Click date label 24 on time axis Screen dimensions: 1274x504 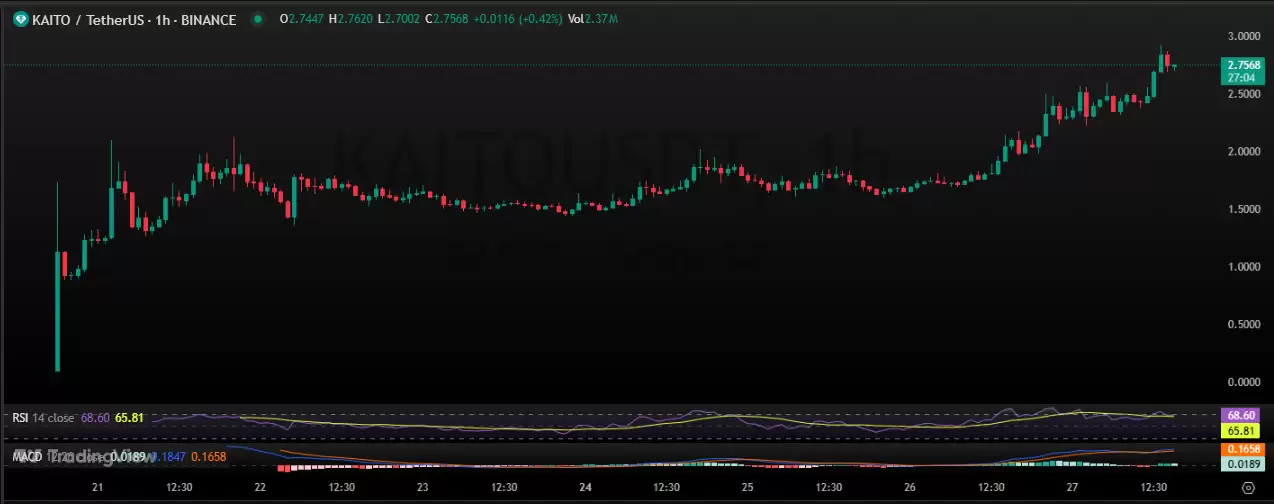coord(586,488)
